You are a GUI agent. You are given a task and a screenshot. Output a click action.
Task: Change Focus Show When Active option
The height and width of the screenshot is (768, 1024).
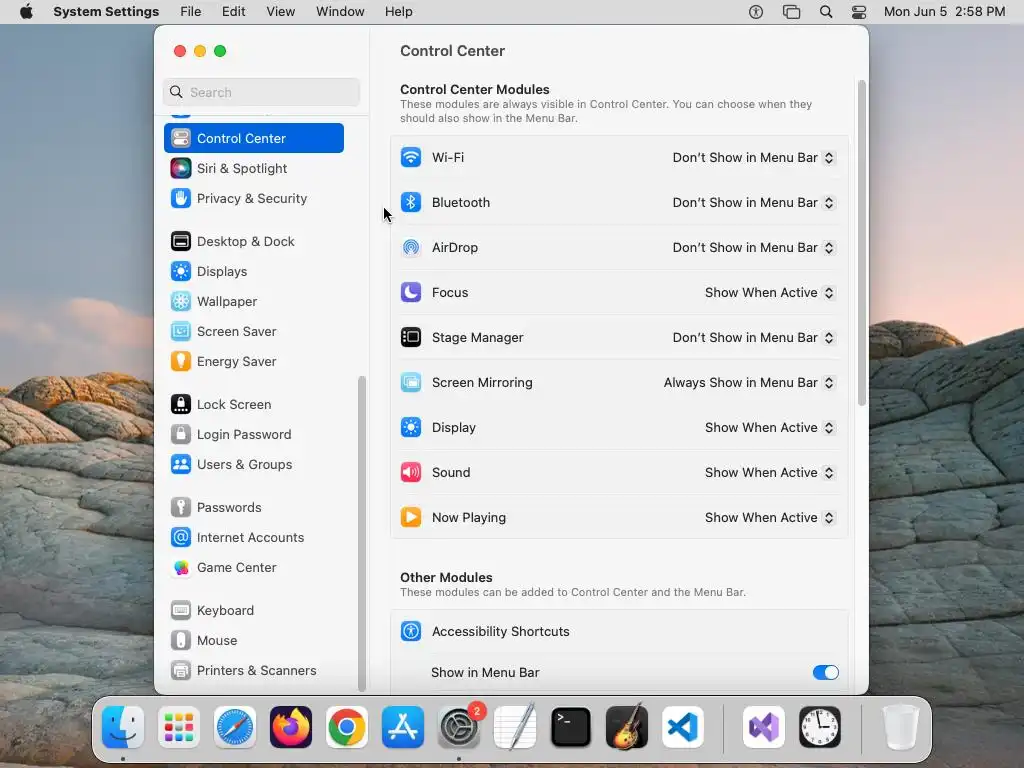click(x=769, y=293)
